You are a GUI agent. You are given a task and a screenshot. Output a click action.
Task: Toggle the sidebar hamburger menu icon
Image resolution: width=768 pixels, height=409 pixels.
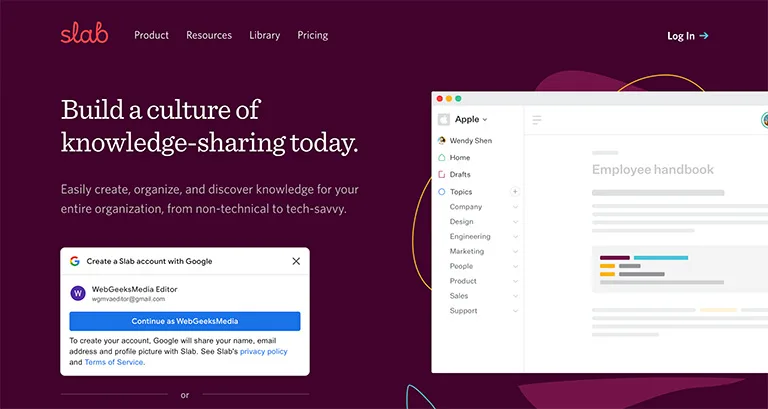pos(537,120)
